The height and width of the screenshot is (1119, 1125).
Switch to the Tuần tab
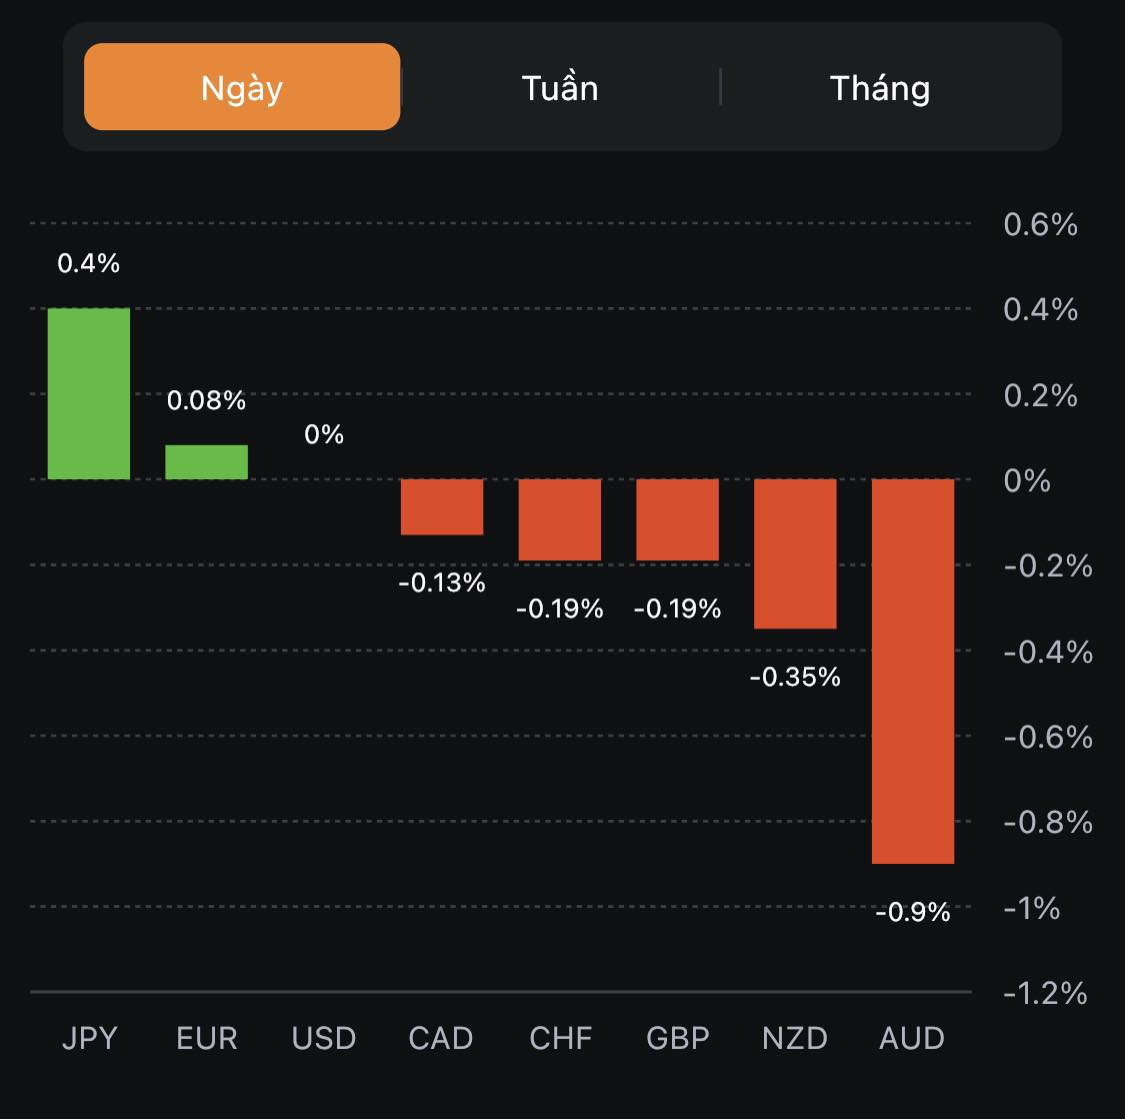pyautogui.click(x=560, y=88)
